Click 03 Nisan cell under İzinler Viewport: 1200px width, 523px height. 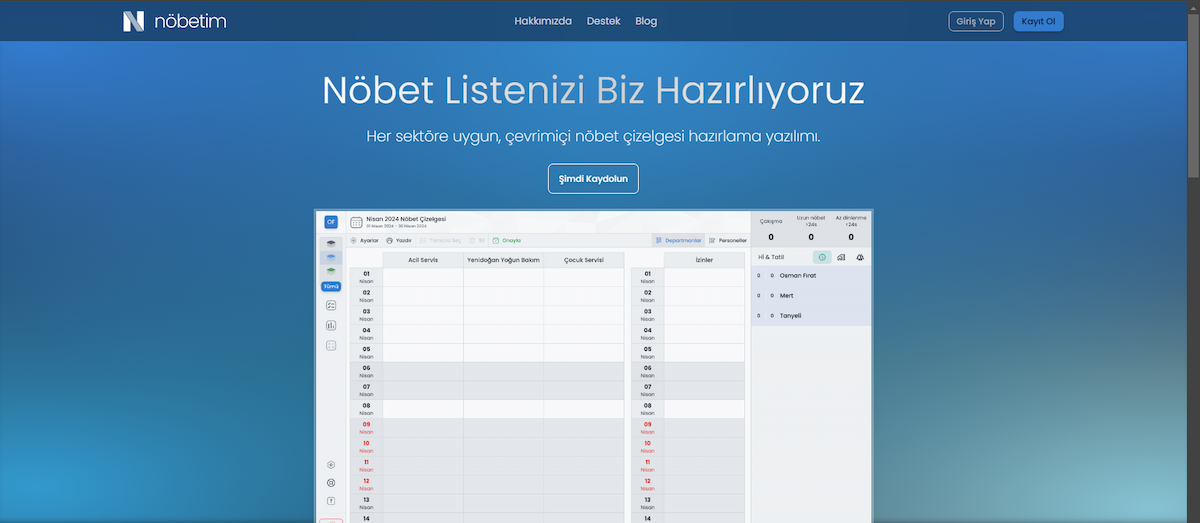[704, 315]
